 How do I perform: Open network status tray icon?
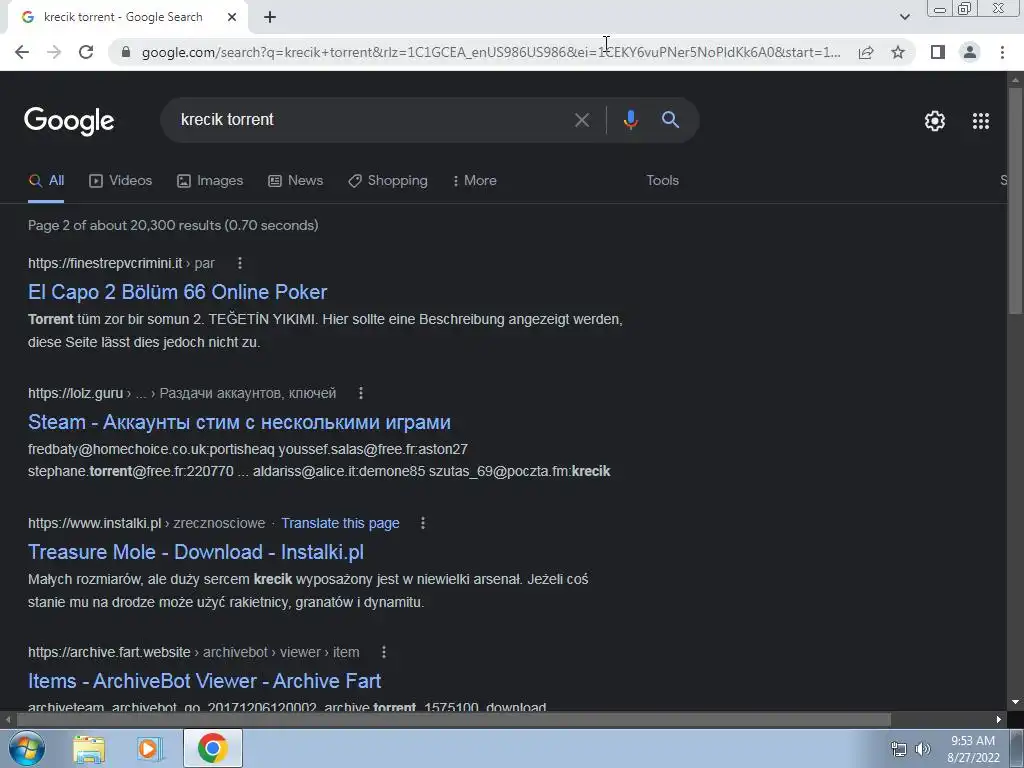[x=899, y=749]
